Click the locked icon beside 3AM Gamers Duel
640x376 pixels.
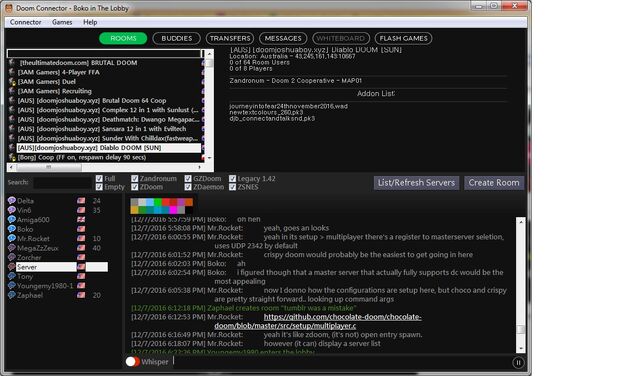(12, 82)
